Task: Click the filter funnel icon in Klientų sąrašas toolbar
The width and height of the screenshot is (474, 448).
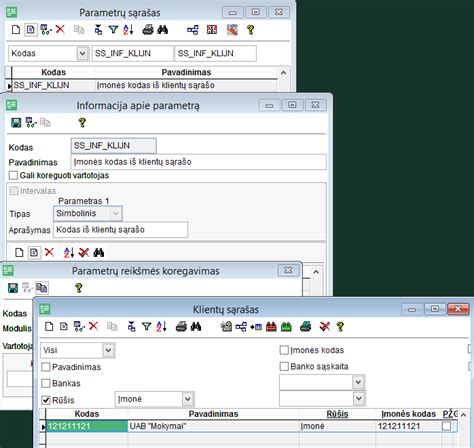Action: pyautogui.click(x=146, y=327)
